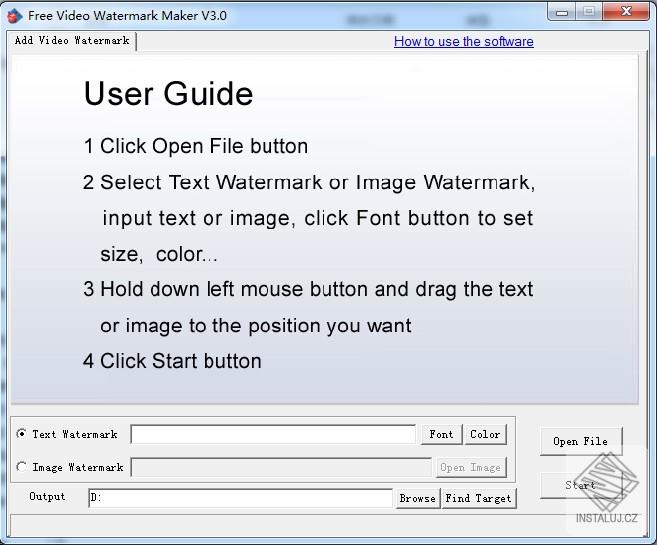Open the How to use the software link

point(463,41)
